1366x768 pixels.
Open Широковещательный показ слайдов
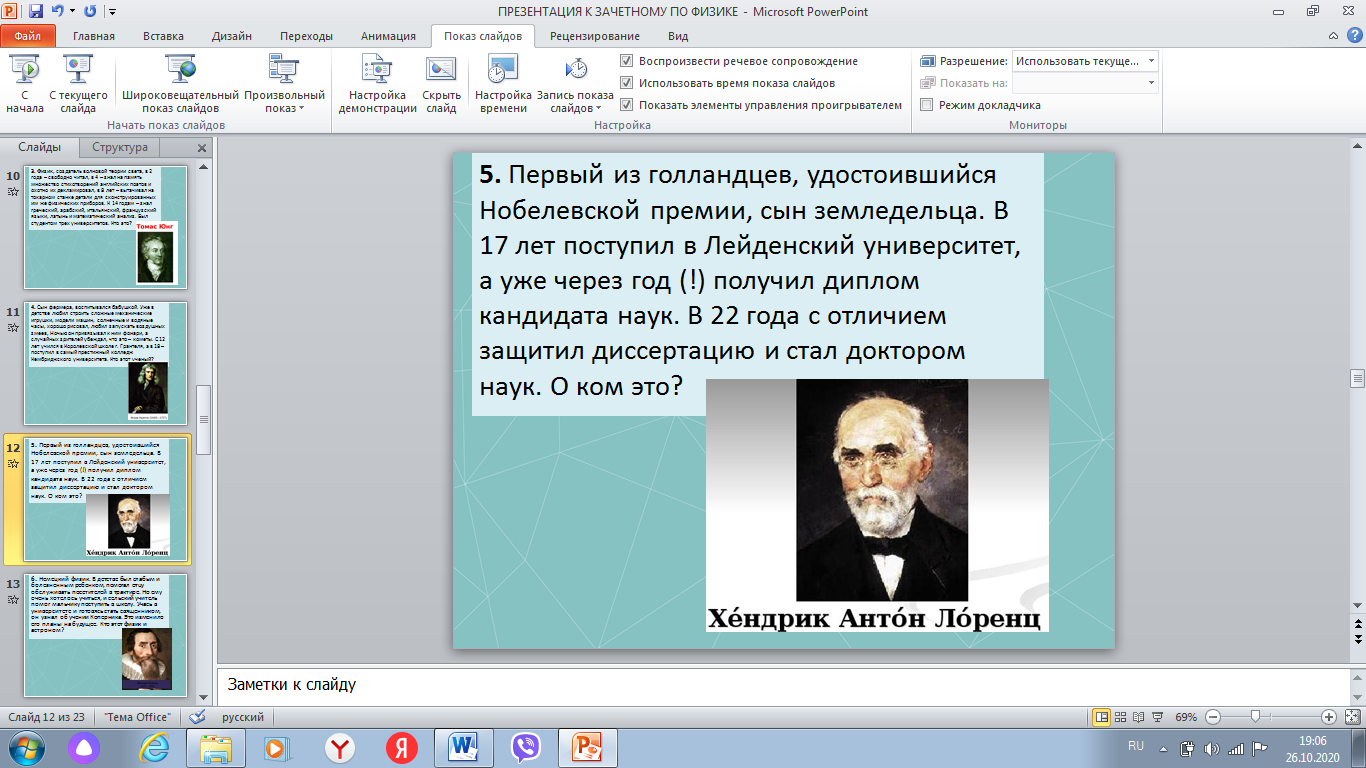[x=181, y=84]
